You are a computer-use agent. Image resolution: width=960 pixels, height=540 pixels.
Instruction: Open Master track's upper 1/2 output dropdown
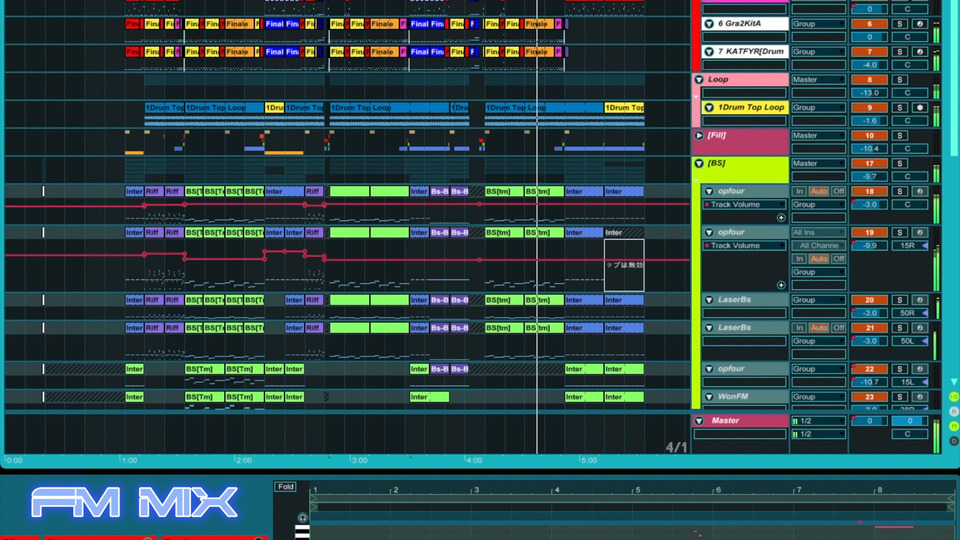click(819, 421)
